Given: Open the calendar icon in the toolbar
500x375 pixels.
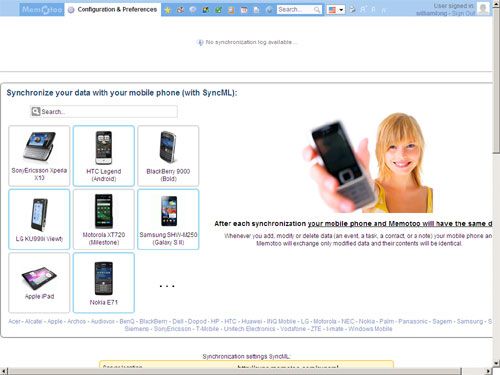Looking at the screenshot, I should (x=244, y=10).
